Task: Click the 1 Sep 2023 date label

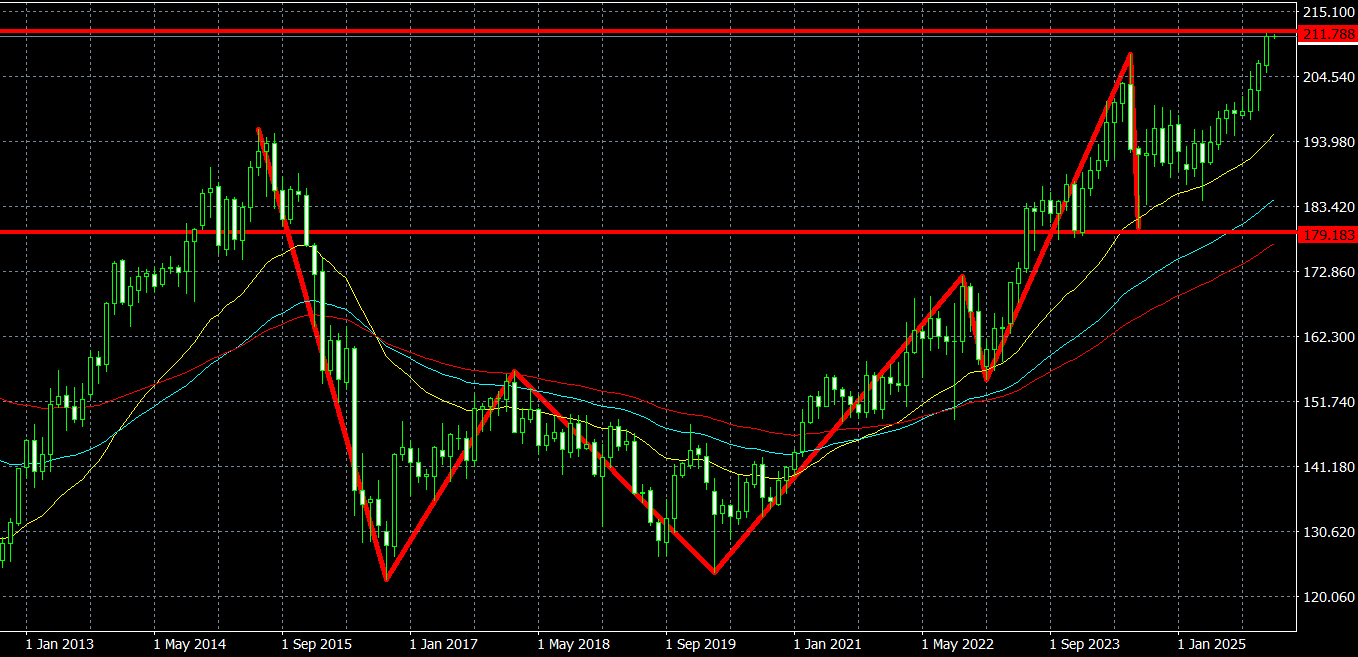Action: click(x=1085, y=644)
